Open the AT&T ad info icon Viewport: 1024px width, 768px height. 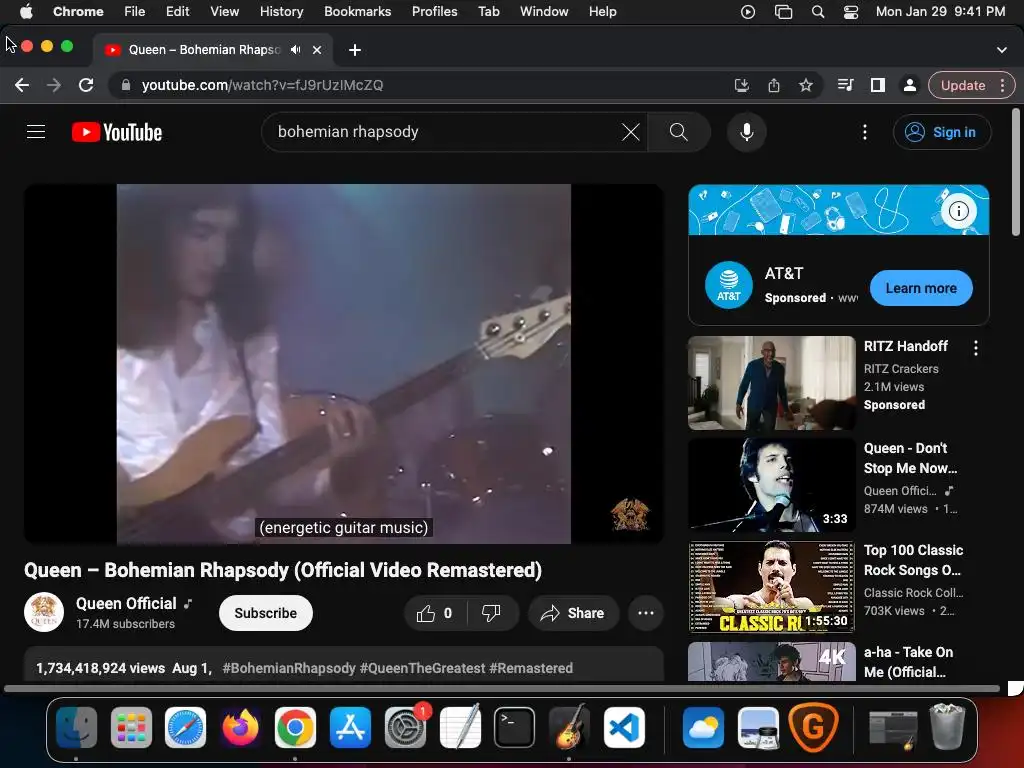958,211
